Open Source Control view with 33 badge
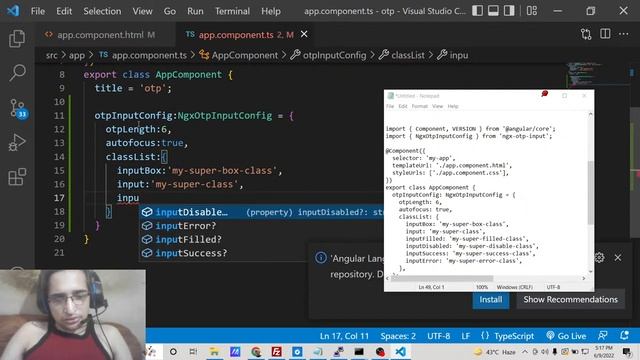The image size is (640, 360). coord(18,108)
